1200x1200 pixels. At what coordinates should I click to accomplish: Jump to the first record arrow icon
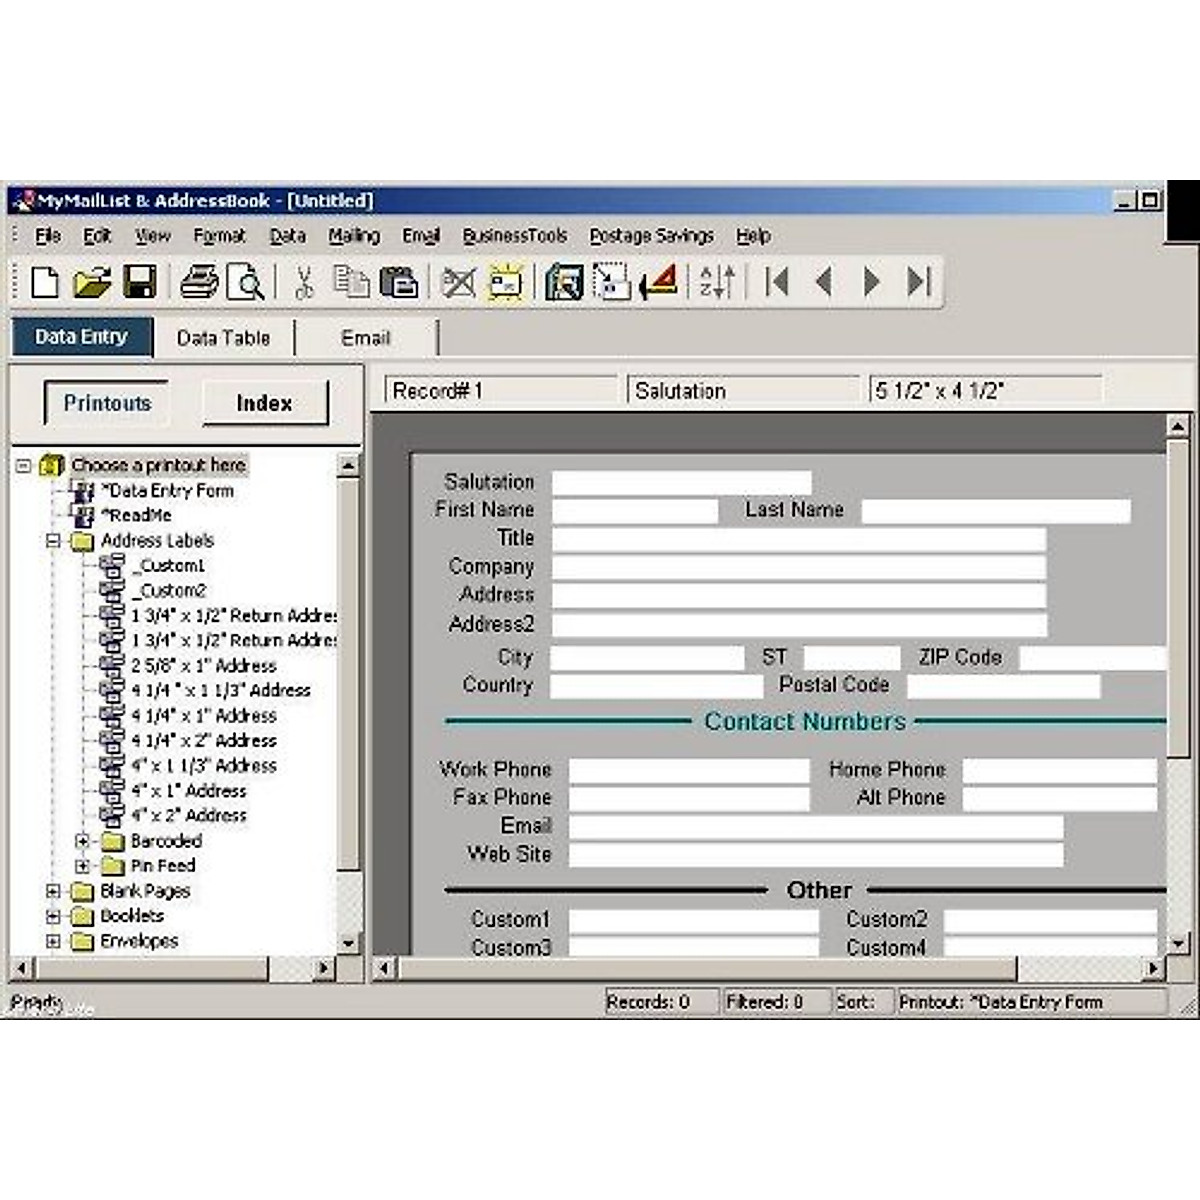777,283
